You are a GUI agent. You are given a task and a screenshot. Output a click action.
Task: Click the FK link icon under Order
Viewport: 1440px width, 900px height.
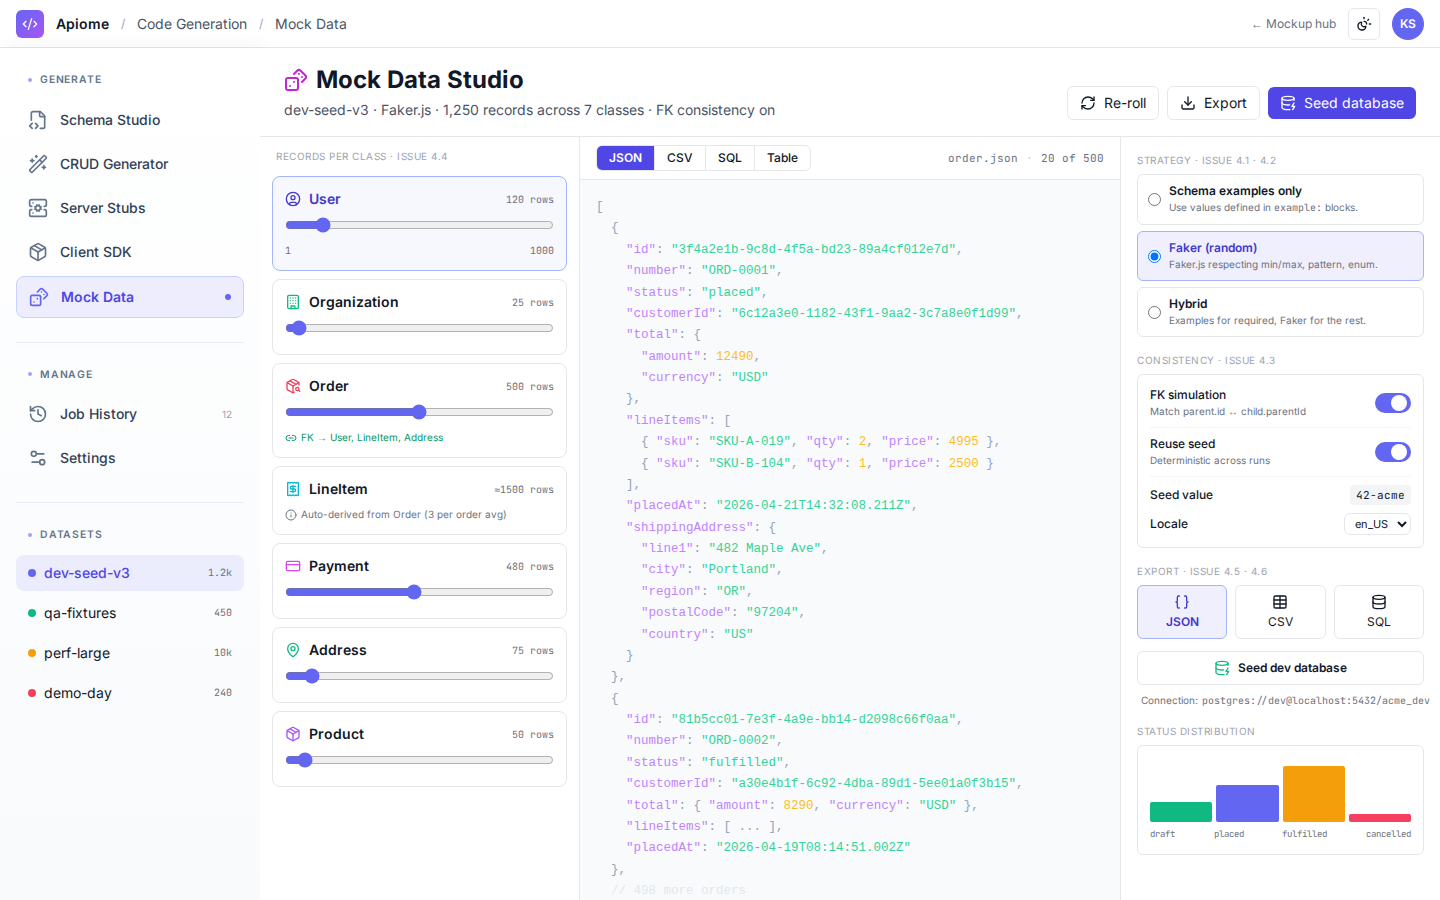(291, 438)
